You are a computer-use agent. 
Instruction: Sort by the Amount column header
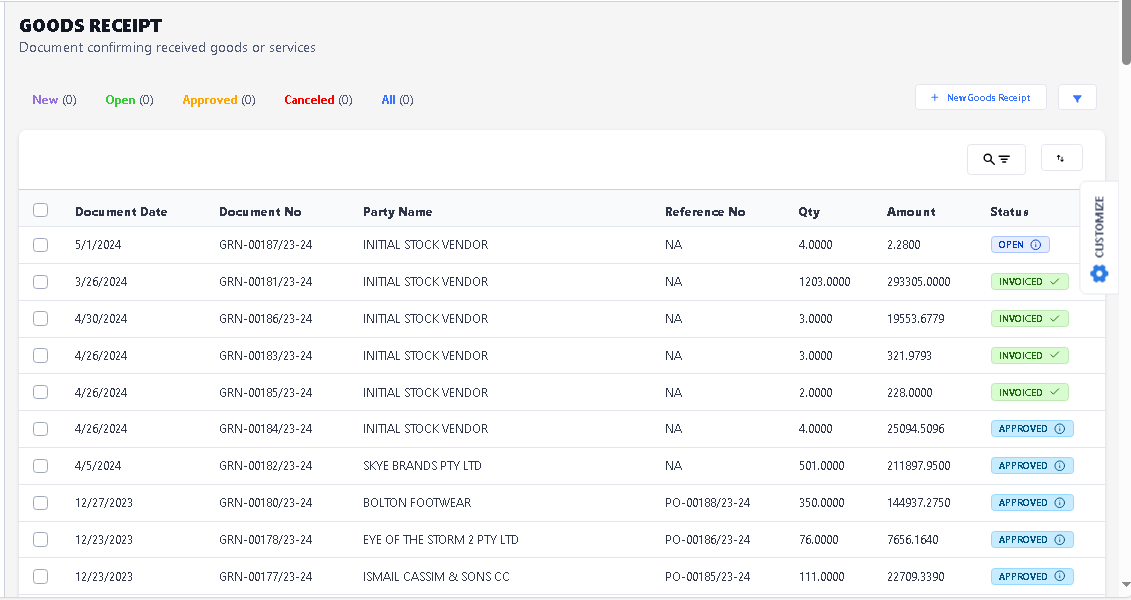[911, 212]
